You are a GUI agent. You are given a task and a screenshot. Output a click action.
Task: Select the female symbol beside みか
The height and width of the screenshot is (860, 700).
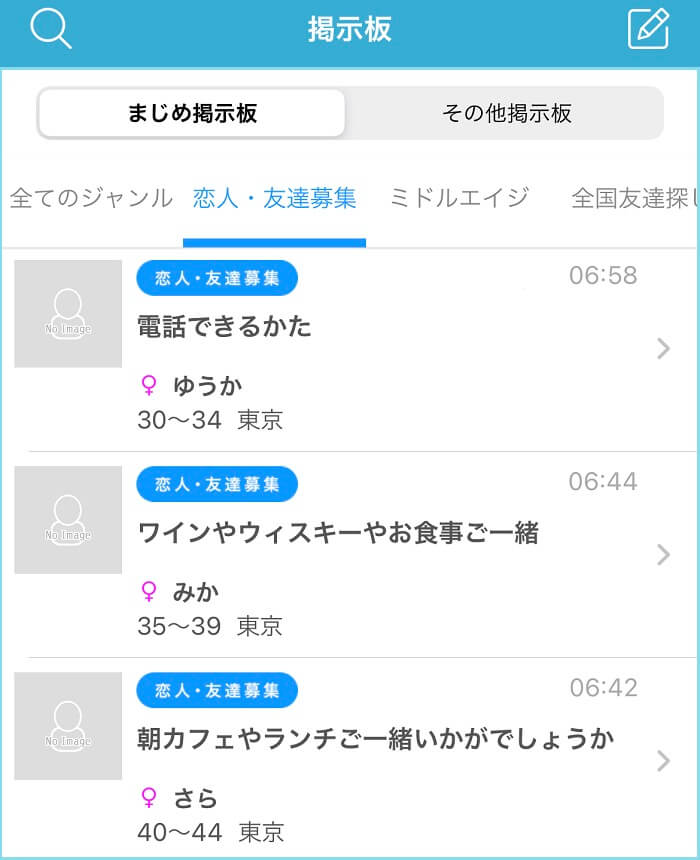click(x=148, y=591)
